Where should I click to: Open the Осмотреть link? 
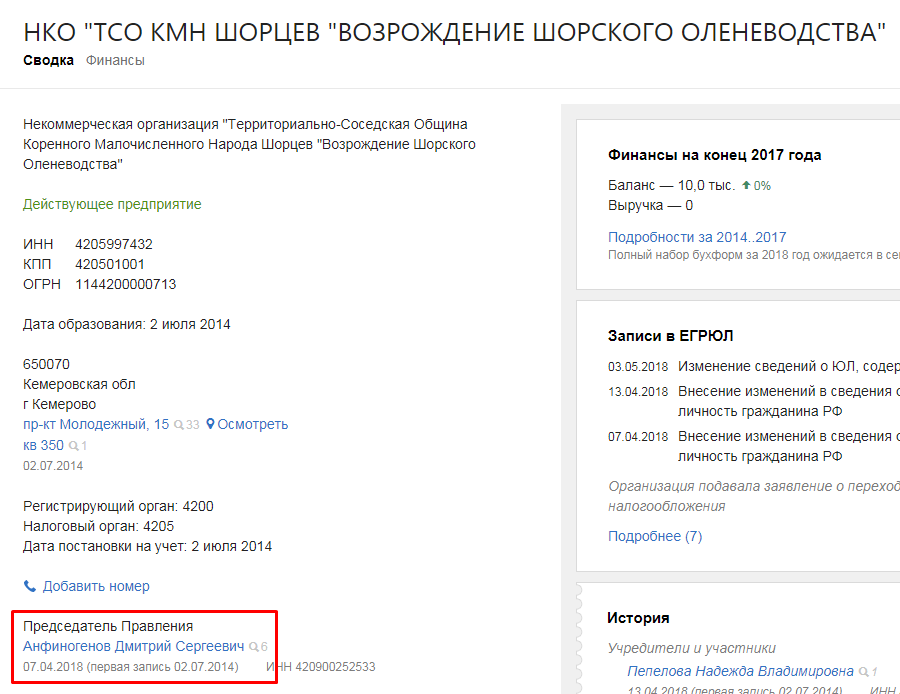pos(253,424)
